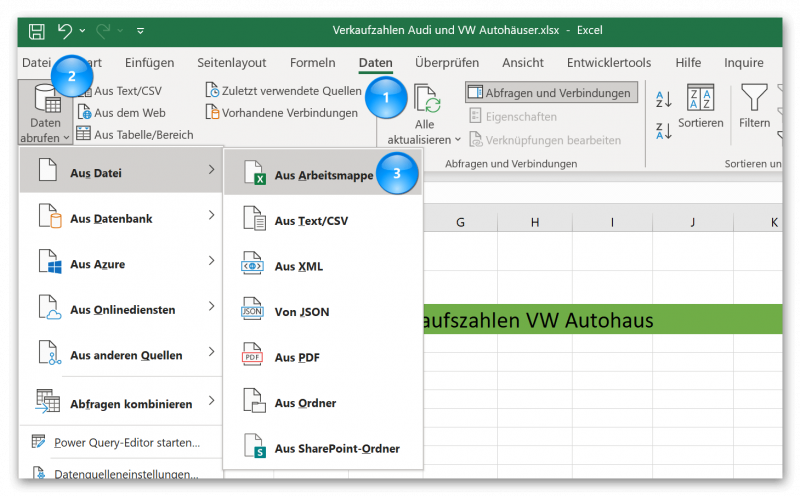Open the Datei tab
800x496 pixels.
coord(36,63)
